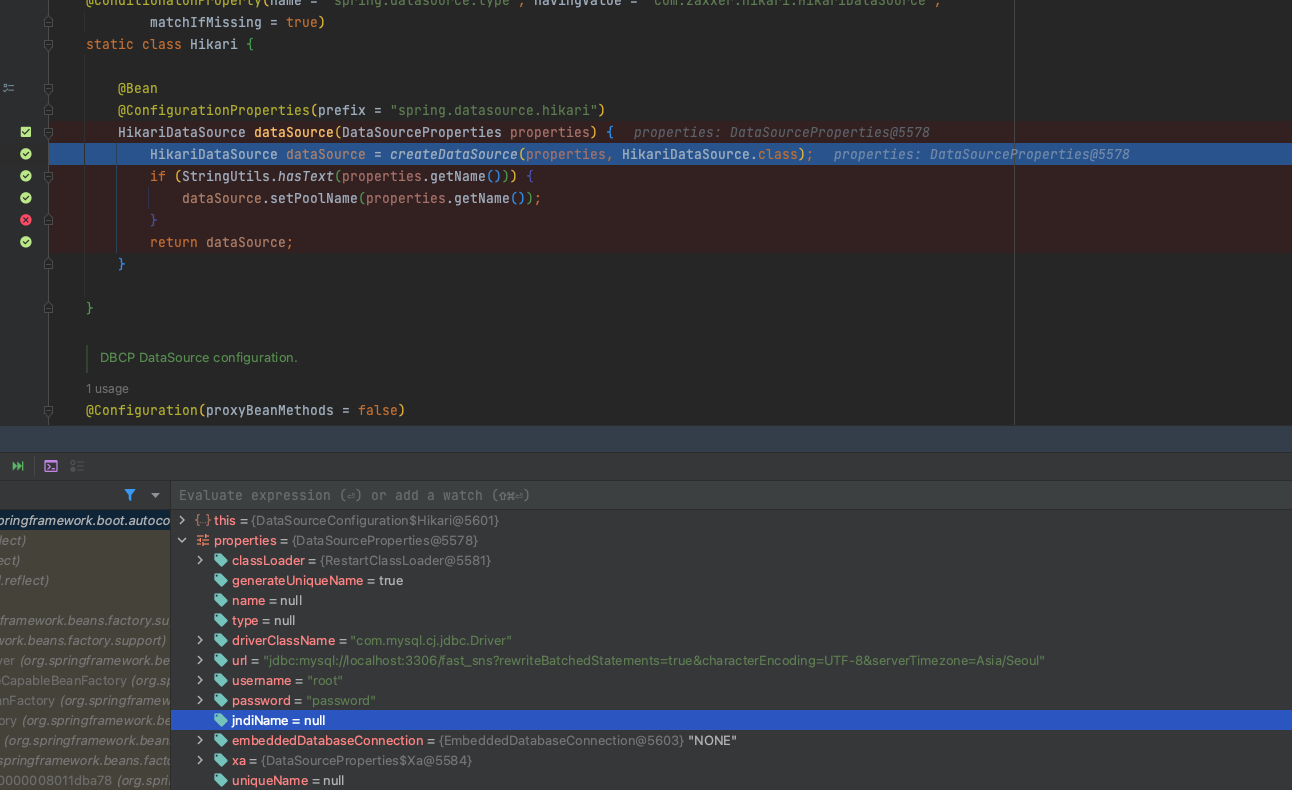Screen dimensions: 1292x790
Task: Click the 1 usage link above @Configuration
Action: 107,388
